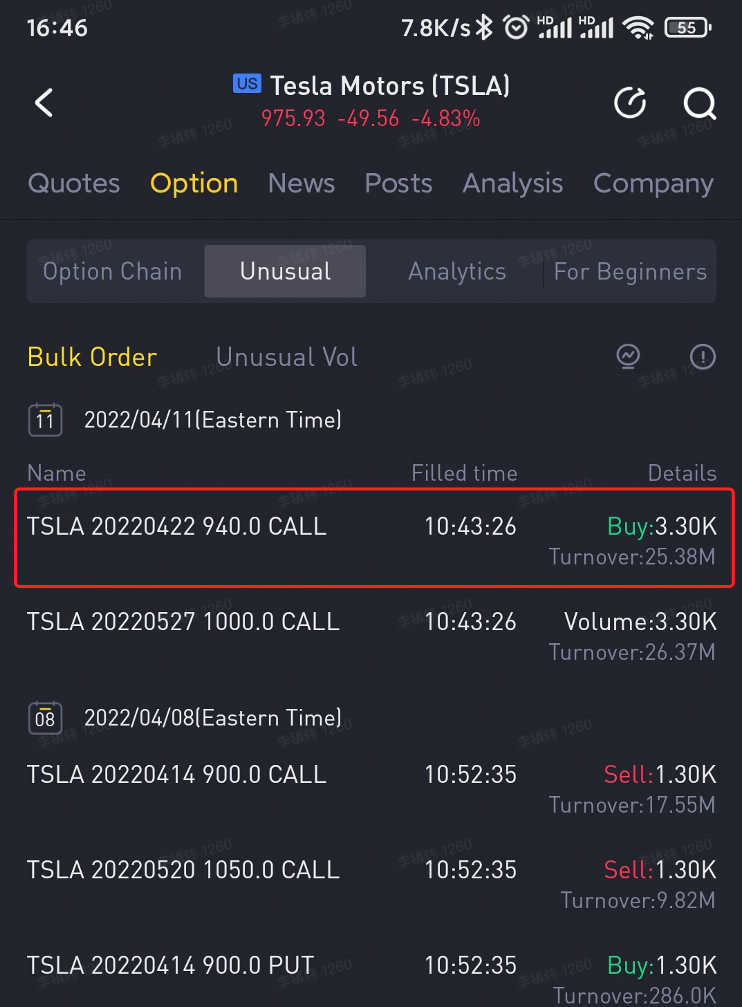Switch to the Option Chain segment

[113, 271]
